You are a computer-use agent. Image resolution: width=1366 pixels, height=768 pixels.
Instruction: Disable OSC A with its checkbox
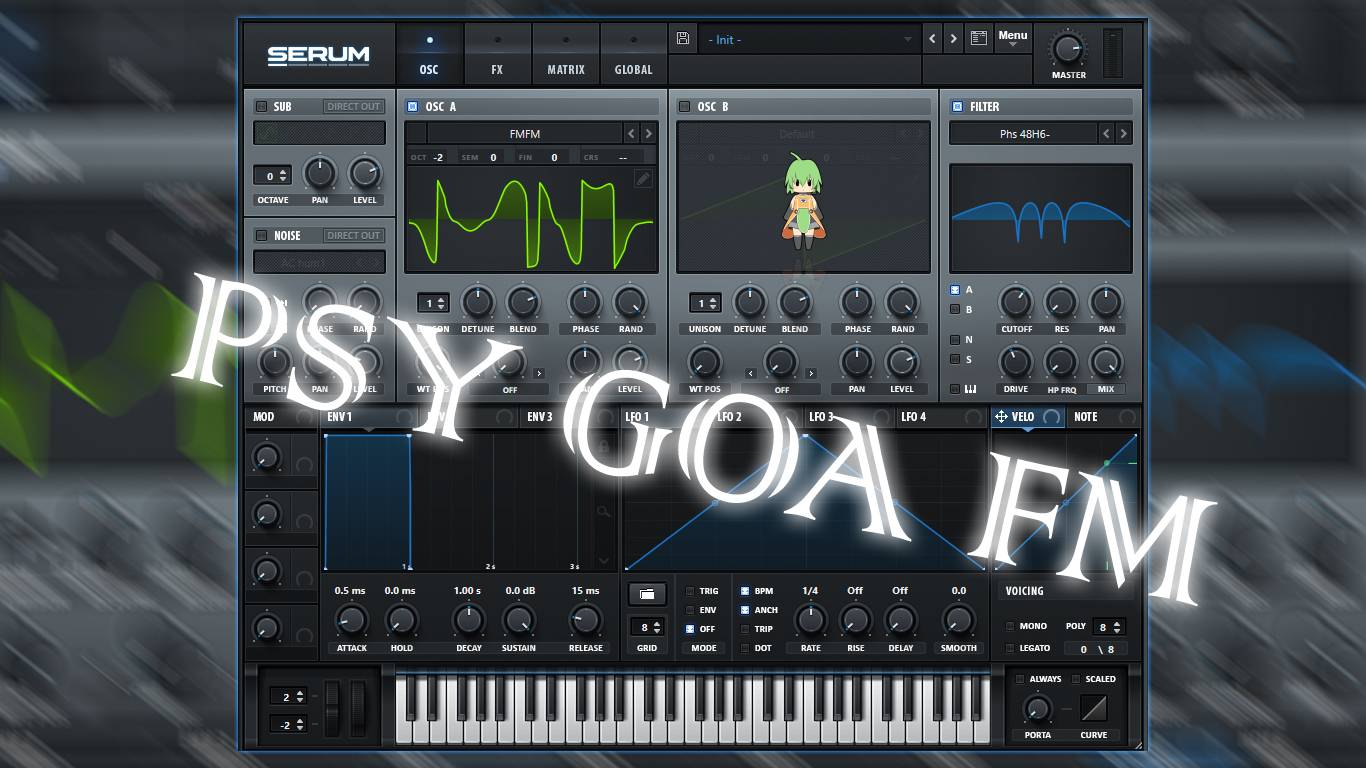point(413,106)
